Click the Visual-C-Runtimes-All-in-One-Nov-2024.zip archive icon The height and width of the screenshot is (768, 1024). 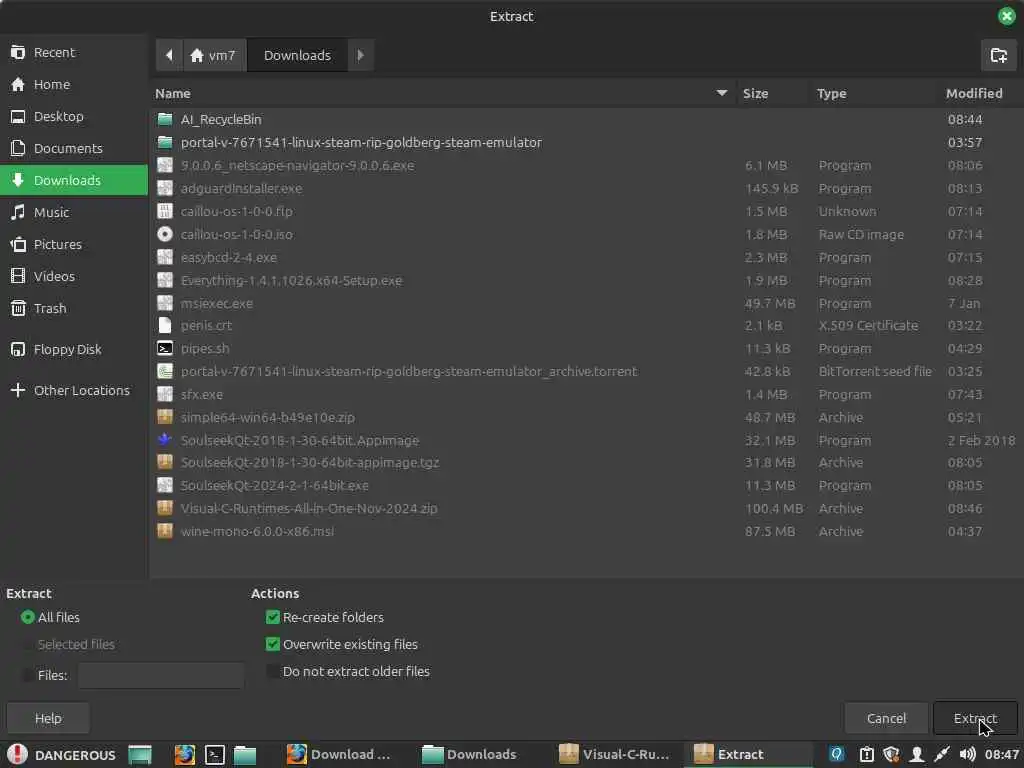tap(165, 508)
